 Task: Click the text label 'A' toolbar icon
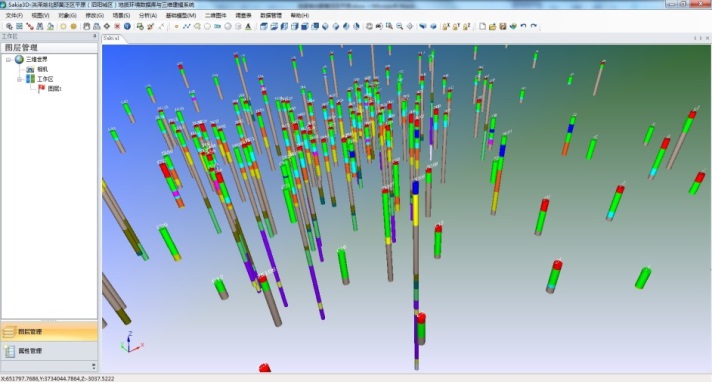(x=248, y=26)
